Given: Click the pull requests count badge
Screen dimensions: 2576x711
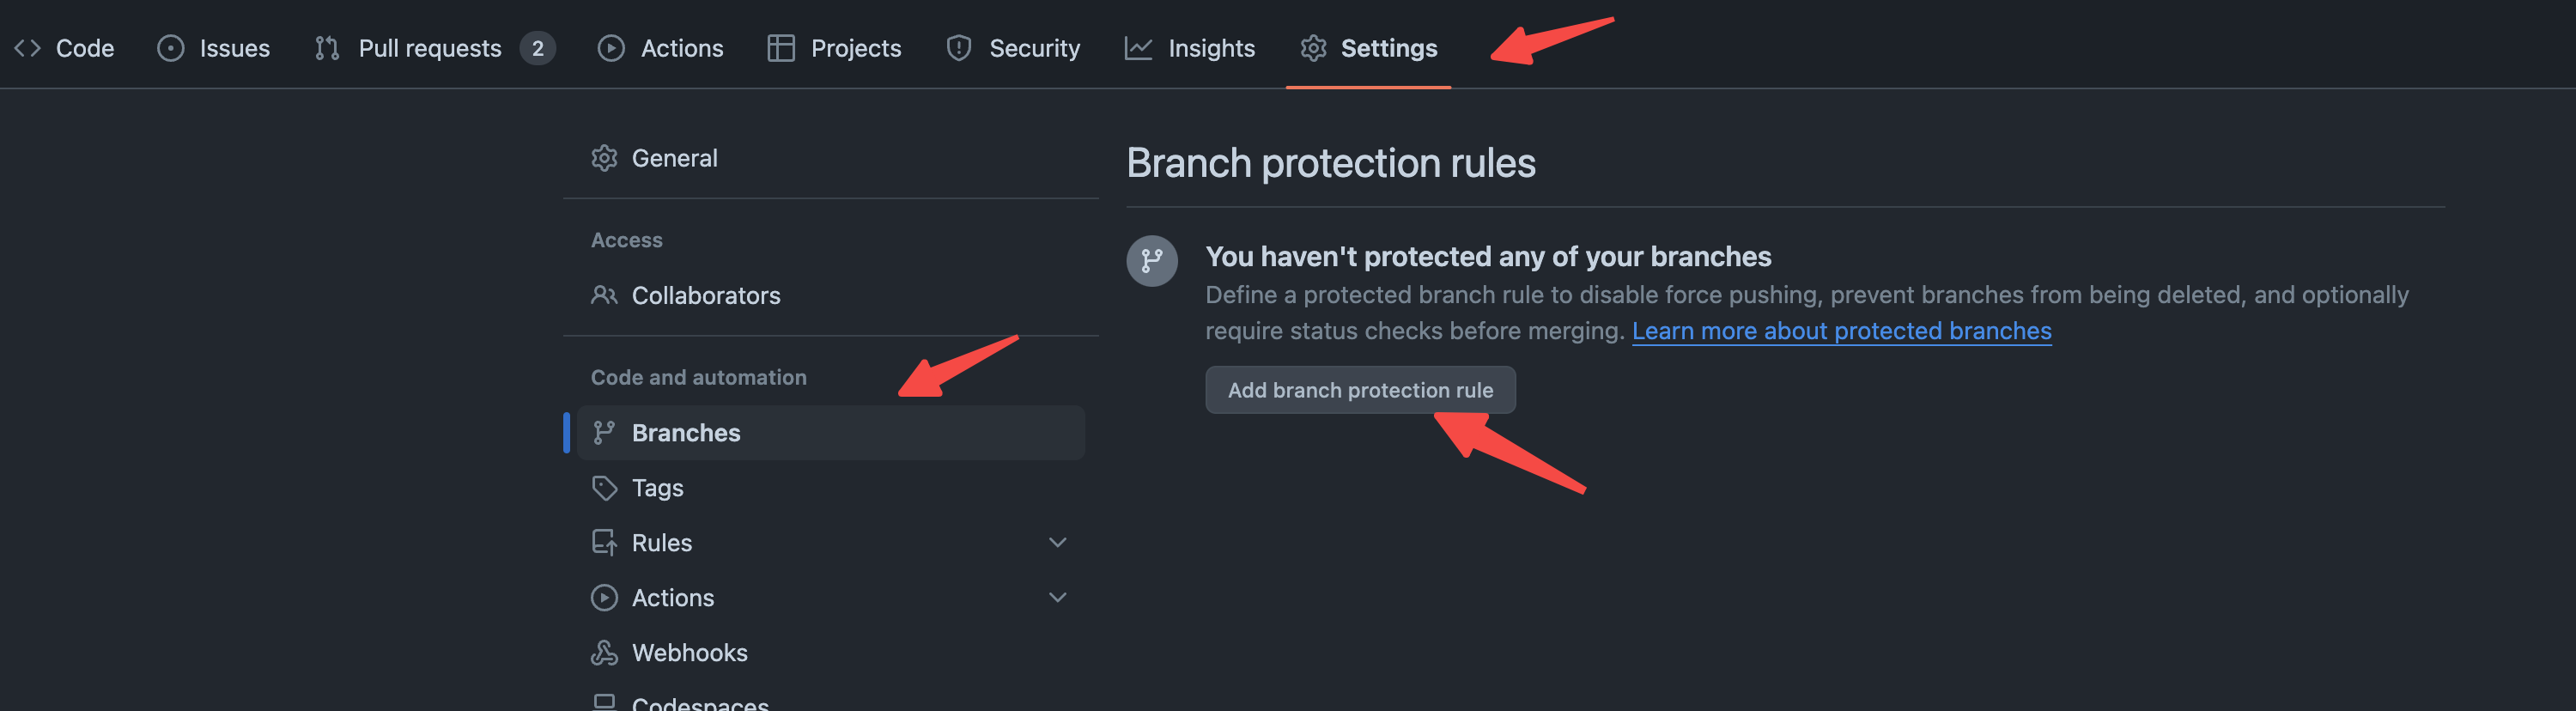Looking at the screenshot, I should click(x=537, y=48).
